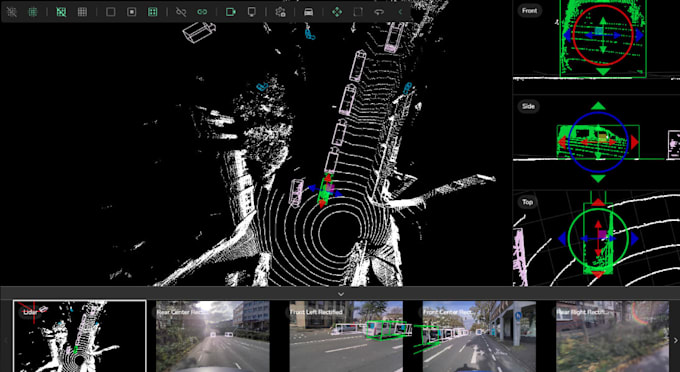Click the green down arrow at bottom of Front view
680x372 pixels.
click(603, 71)
